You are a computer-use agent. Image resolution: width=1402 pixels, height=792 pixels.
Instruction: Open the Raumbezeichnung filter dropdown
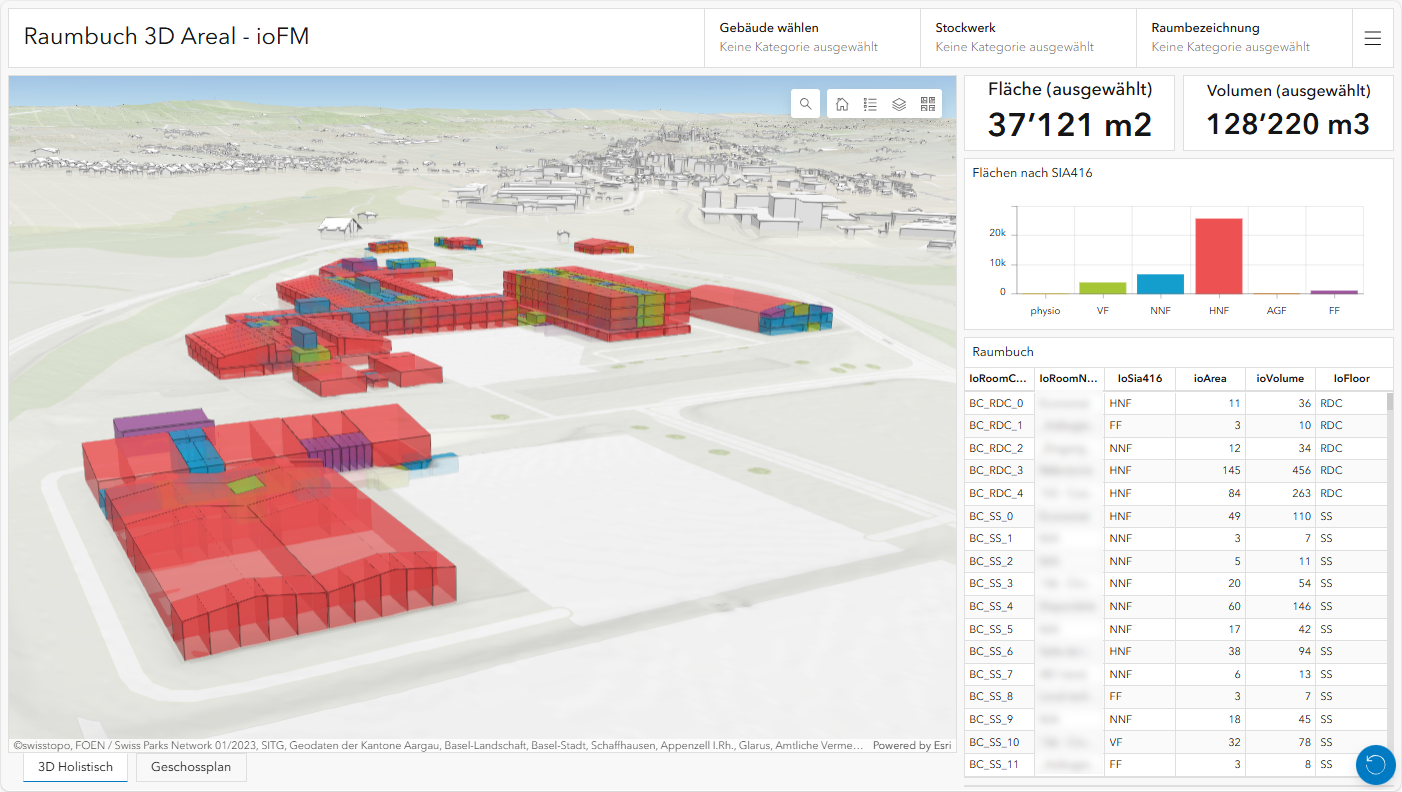pyautogui.click(x=1243, y=38)
